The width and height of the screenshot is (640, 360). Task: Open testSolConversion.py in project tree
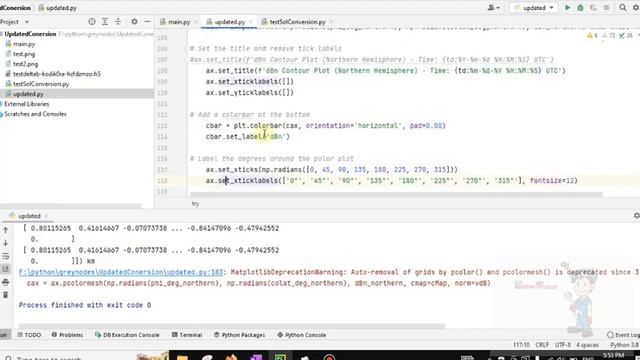pos(41,84)
